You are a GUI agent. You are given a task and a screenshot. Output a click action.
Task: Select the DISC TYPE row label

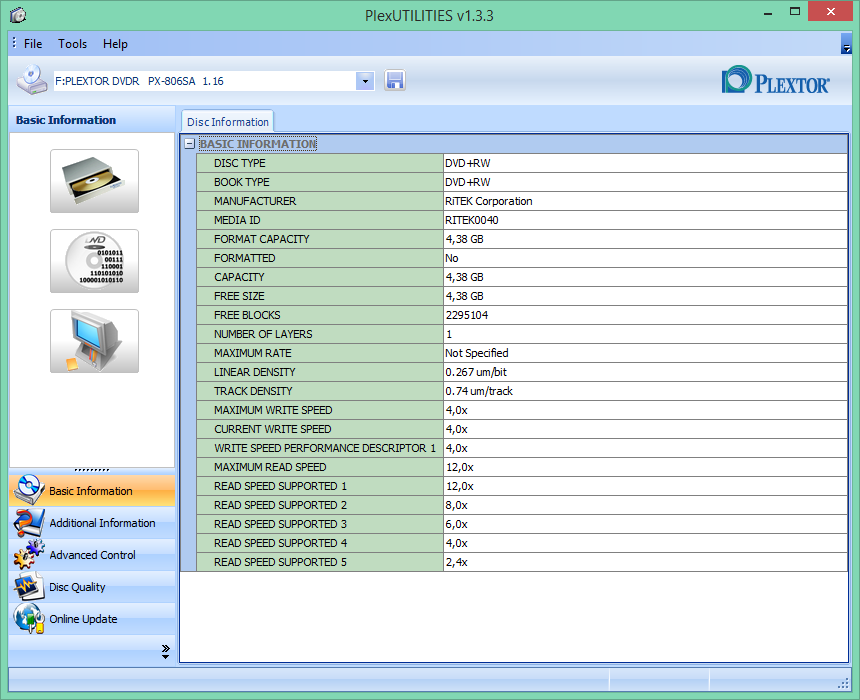click(240, 163)
